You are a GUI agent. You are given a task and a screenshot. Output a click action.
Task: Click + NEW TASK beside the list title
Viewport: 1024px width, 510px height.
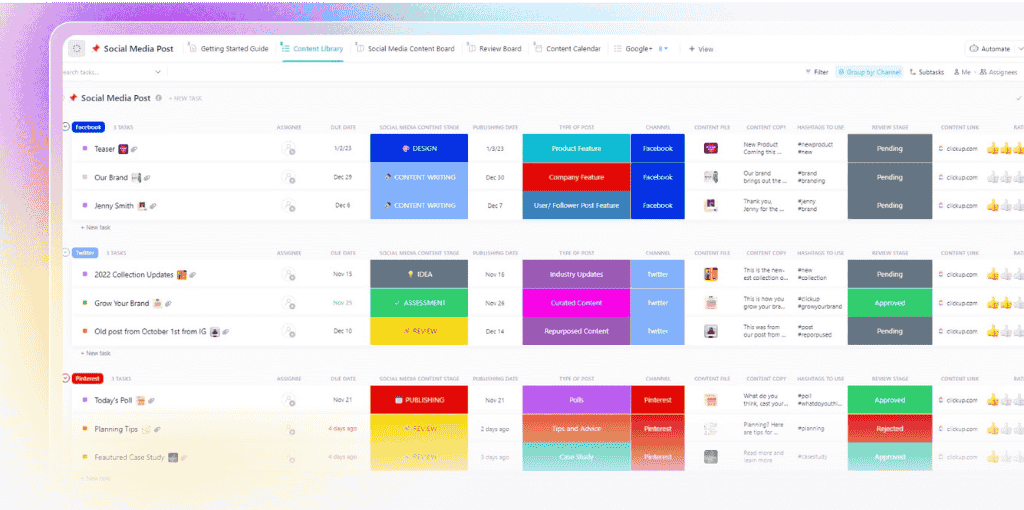[x=185, y=99]
